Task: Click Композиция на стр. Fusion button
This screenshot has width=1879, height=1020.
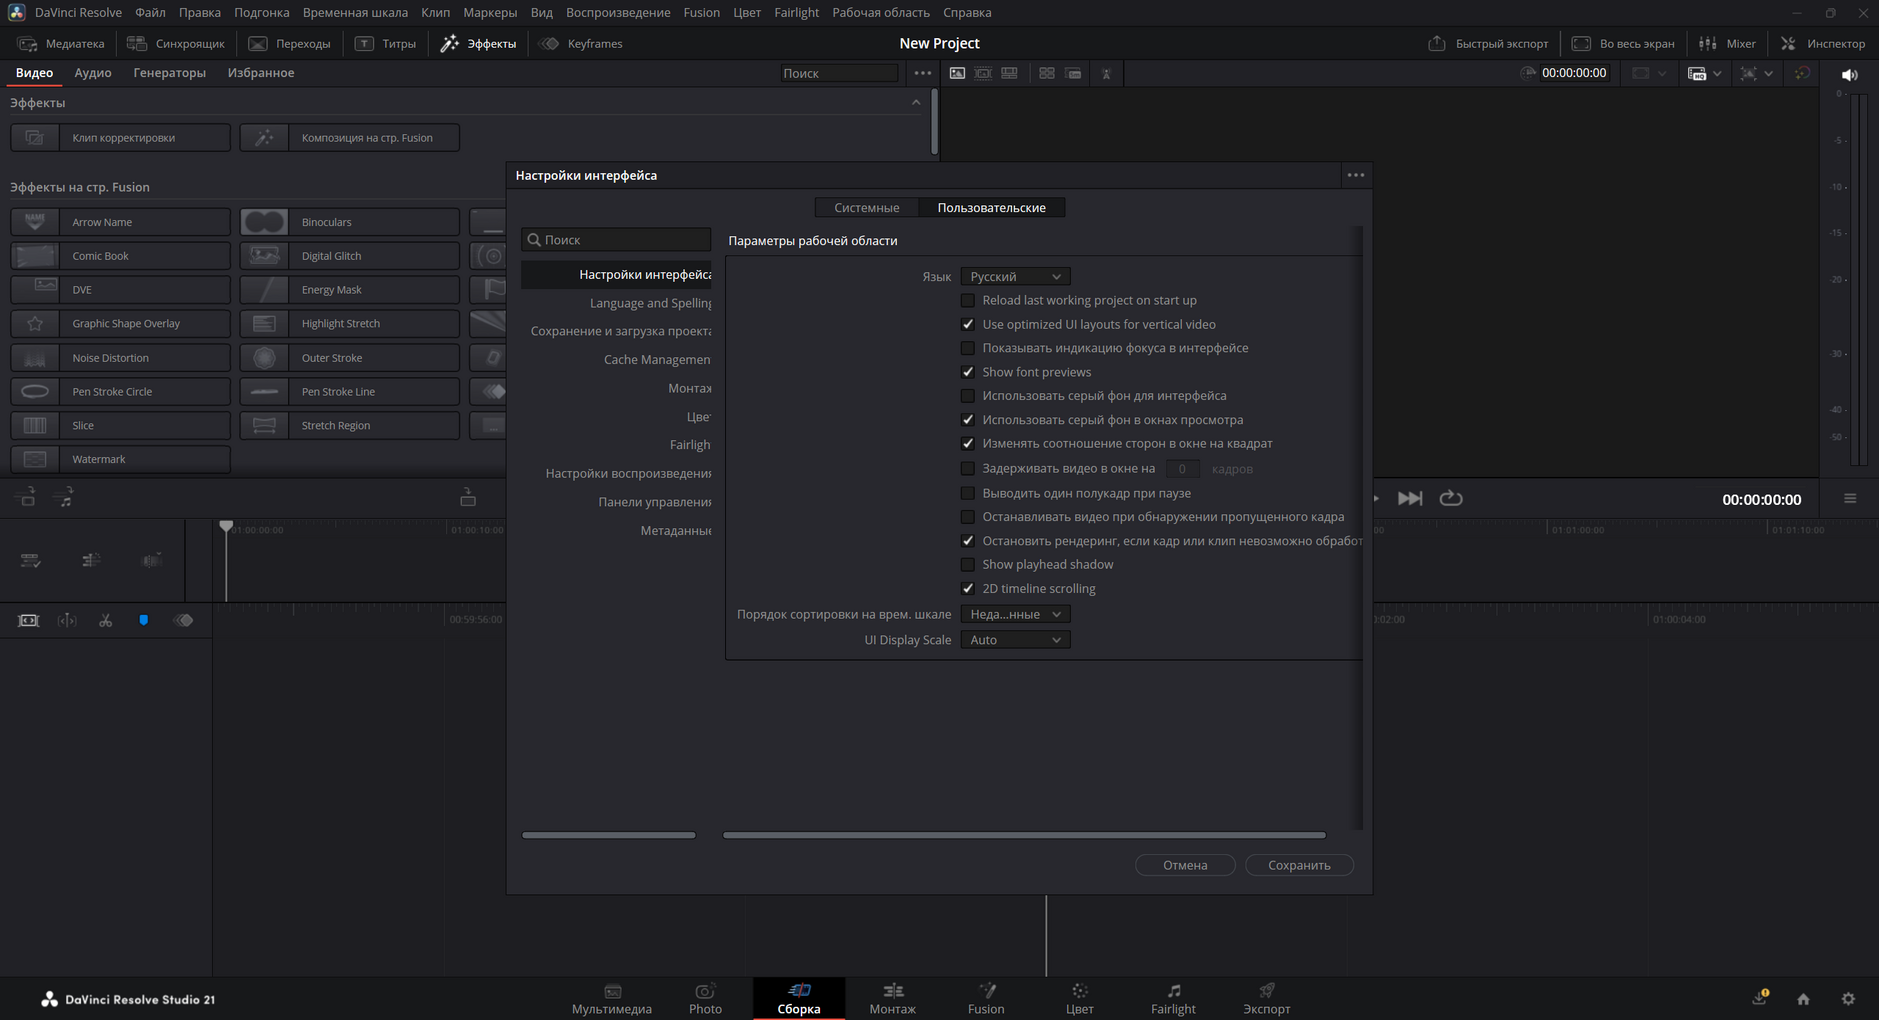Action: (350, 137)
